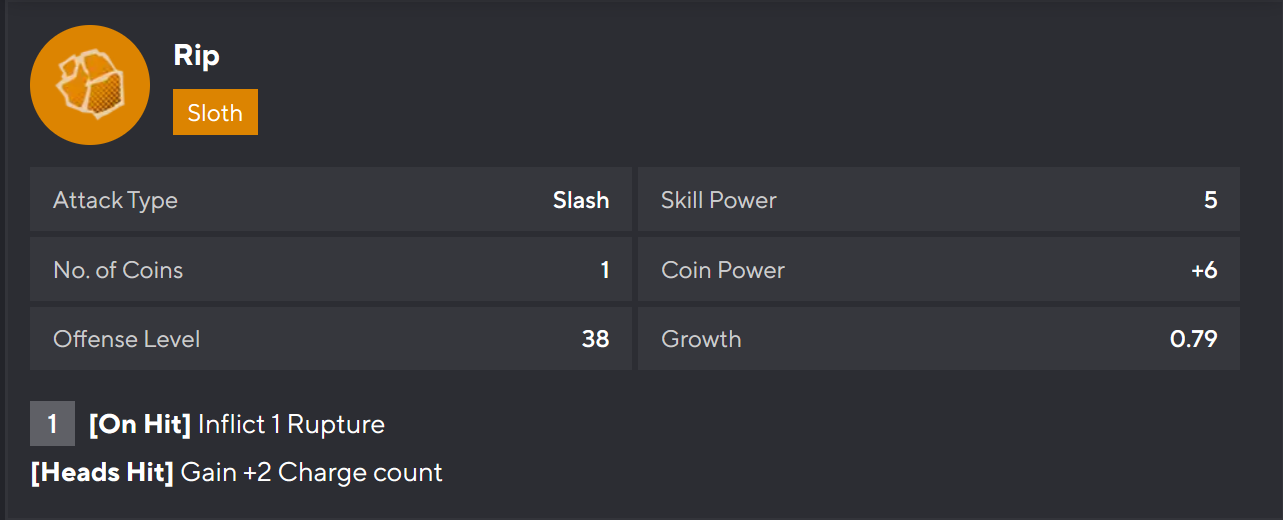The image size is (1283, 520).
Task: Click the Growth value 0.79
Action: 1193,339
